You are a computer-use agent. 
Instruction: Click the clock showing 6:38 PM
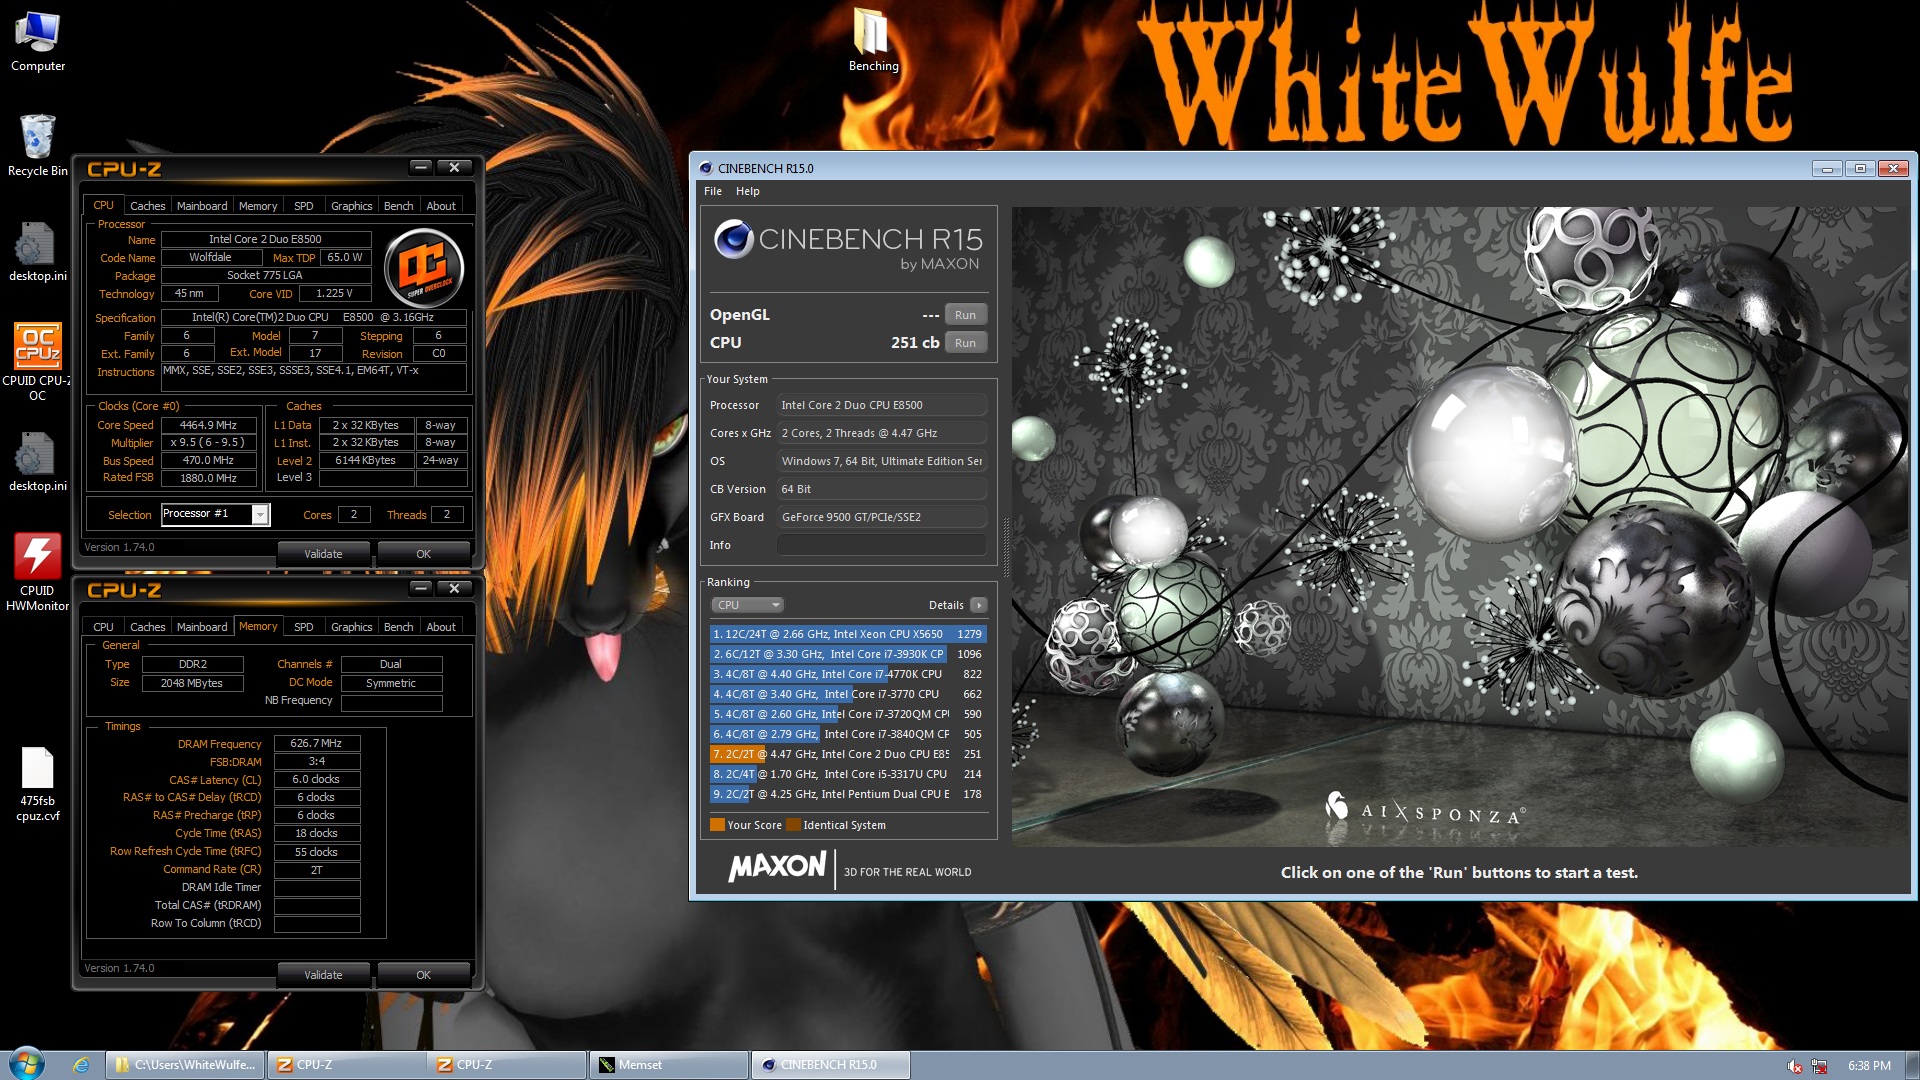point(1869,1066)
